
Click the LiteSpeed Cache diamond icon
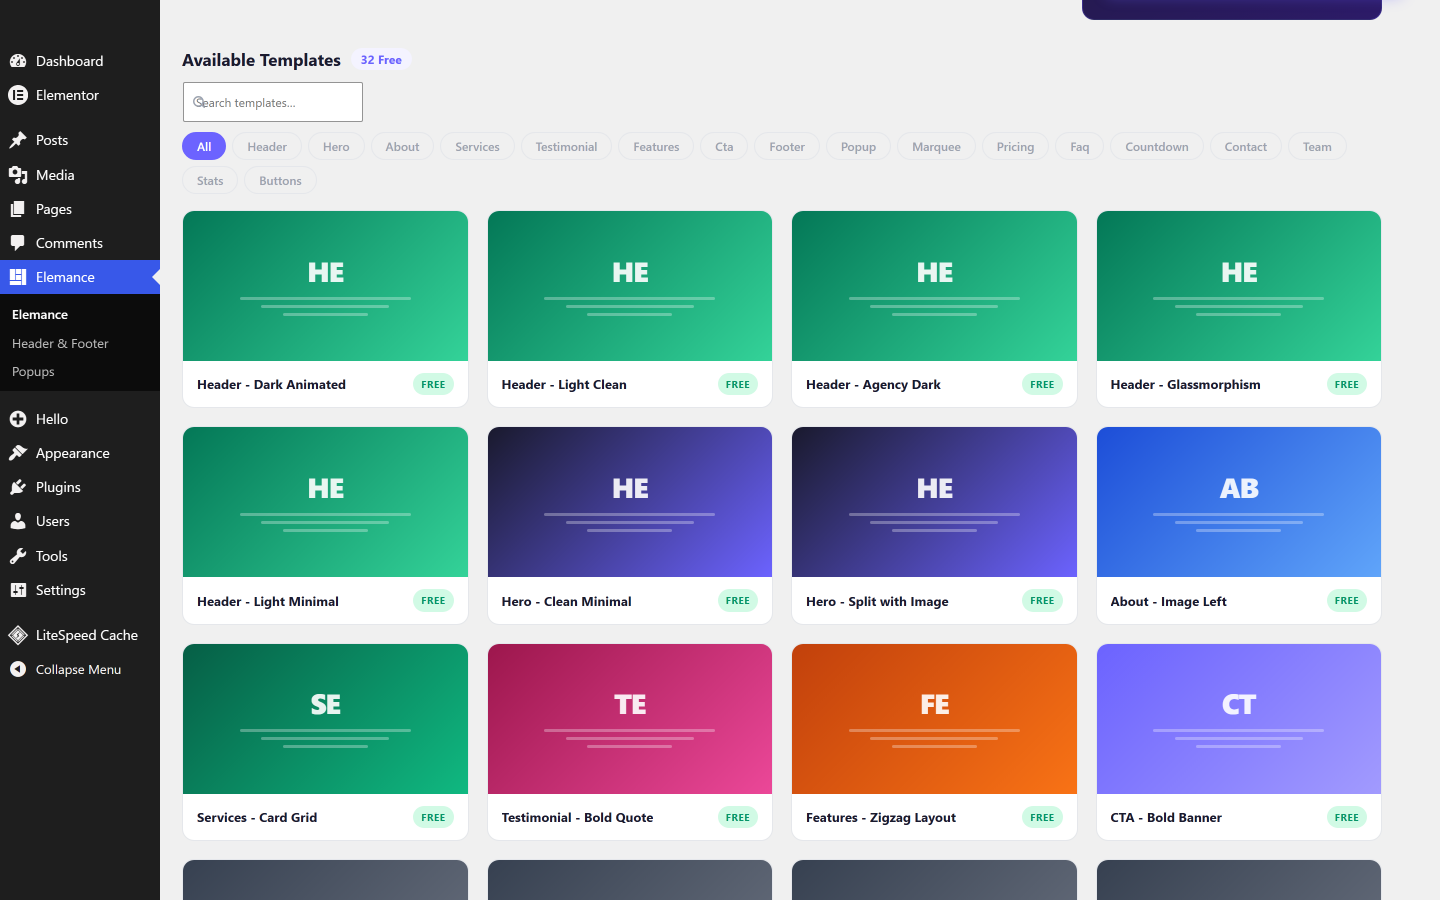click(x=18, y=635)
